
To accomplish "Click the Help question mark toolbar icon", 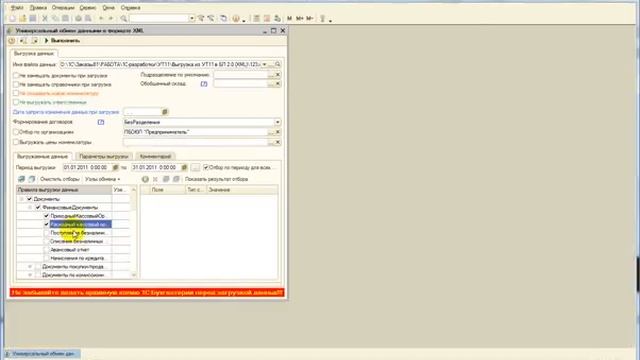I will (x=236, y=18).
